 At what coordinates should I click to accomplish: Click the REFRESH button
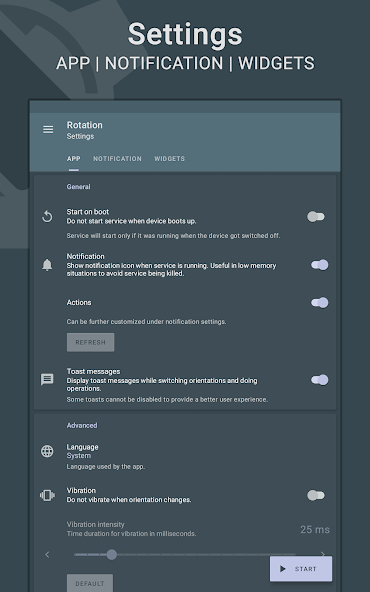click(91, 342)
